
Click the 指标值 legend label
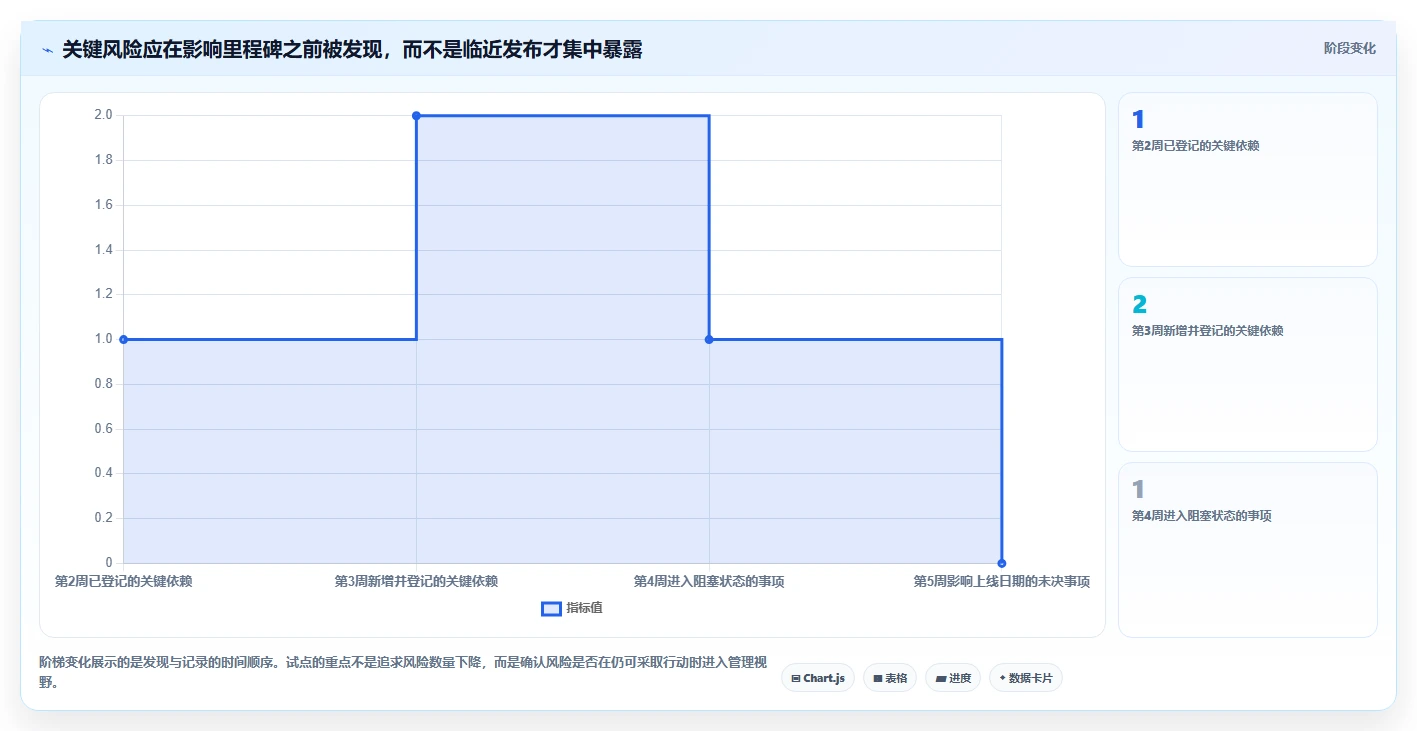pyautogui.click(x=584, y=608)
